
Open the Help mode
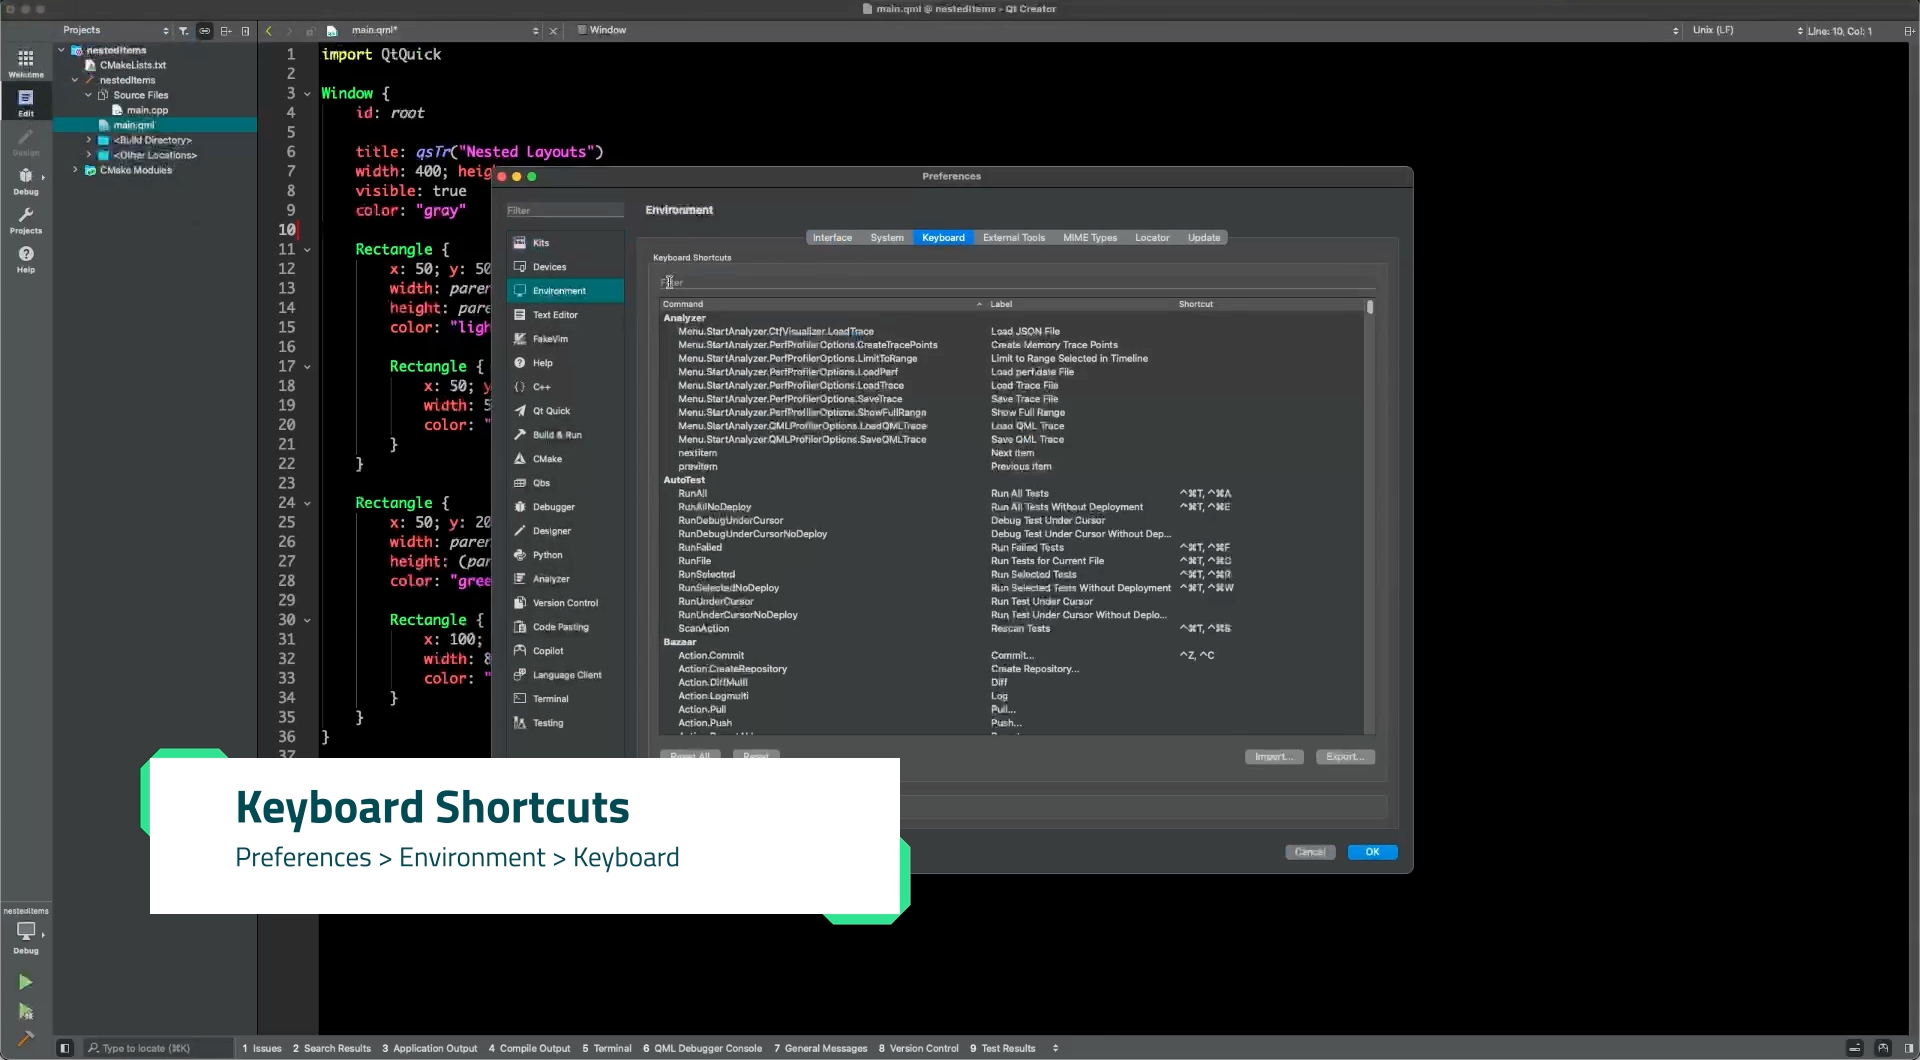click(26, 259)
